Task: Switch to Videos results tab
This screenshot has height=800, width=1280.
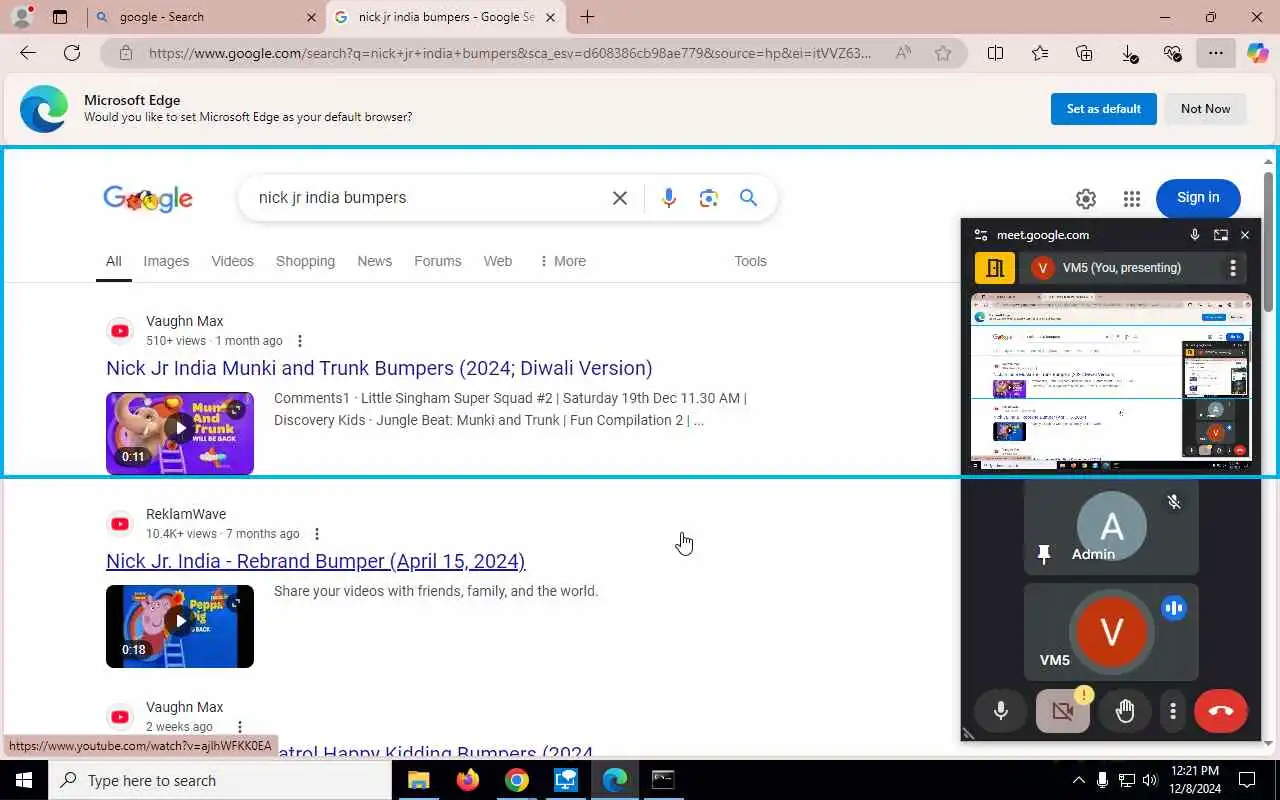Action: click(232, 261)
